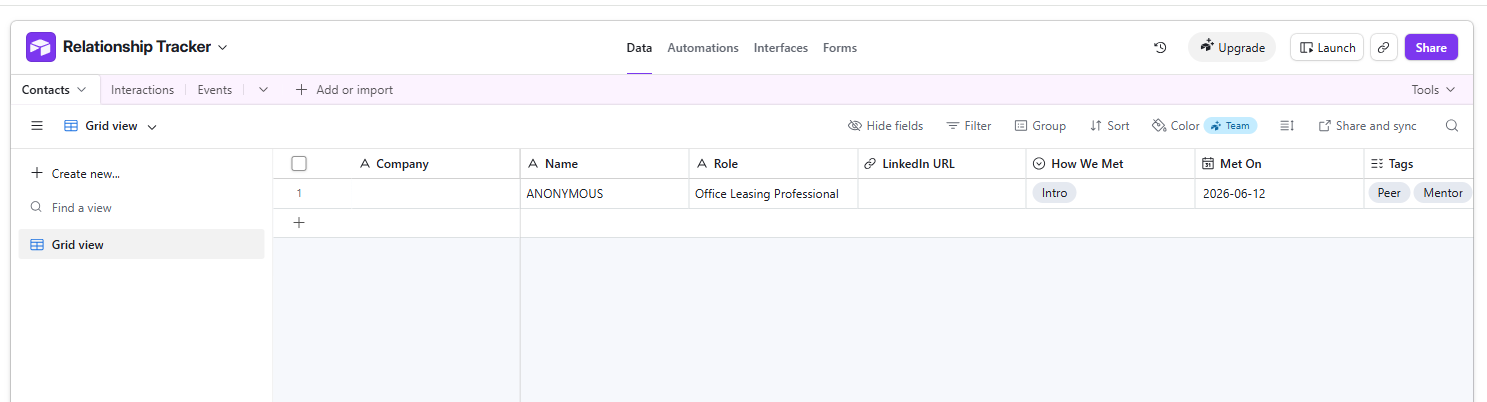This screenshot has width=1487, height=402.
Task: Click Create new... in the sidebar
Action: pos(75,173)
